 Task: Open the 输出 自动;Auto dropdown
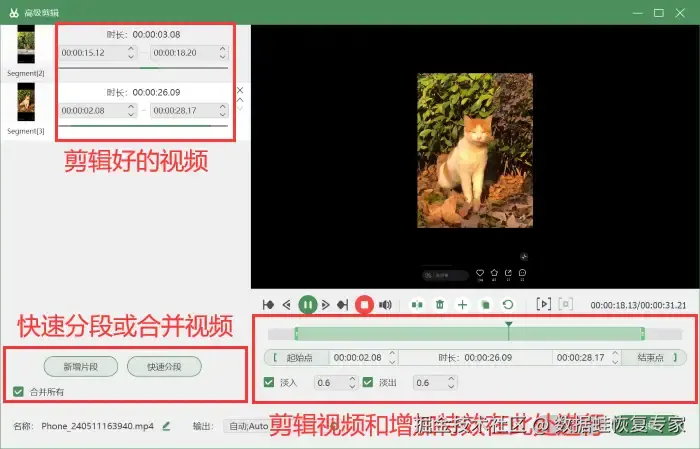tap(246, 426)
